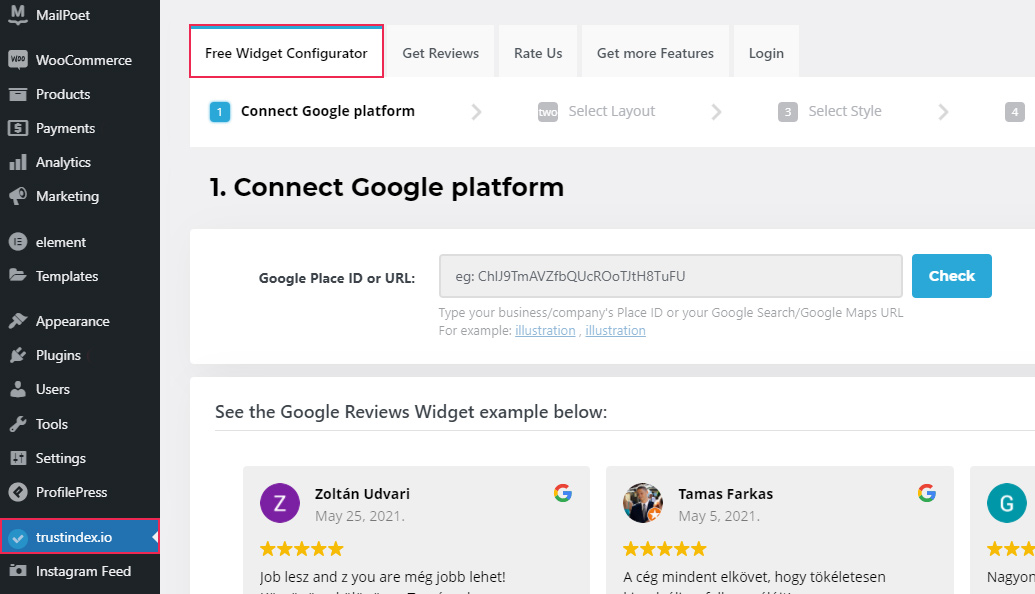
Task: Click Tamas Farkas's profile photo
Action: coord(643,503)
